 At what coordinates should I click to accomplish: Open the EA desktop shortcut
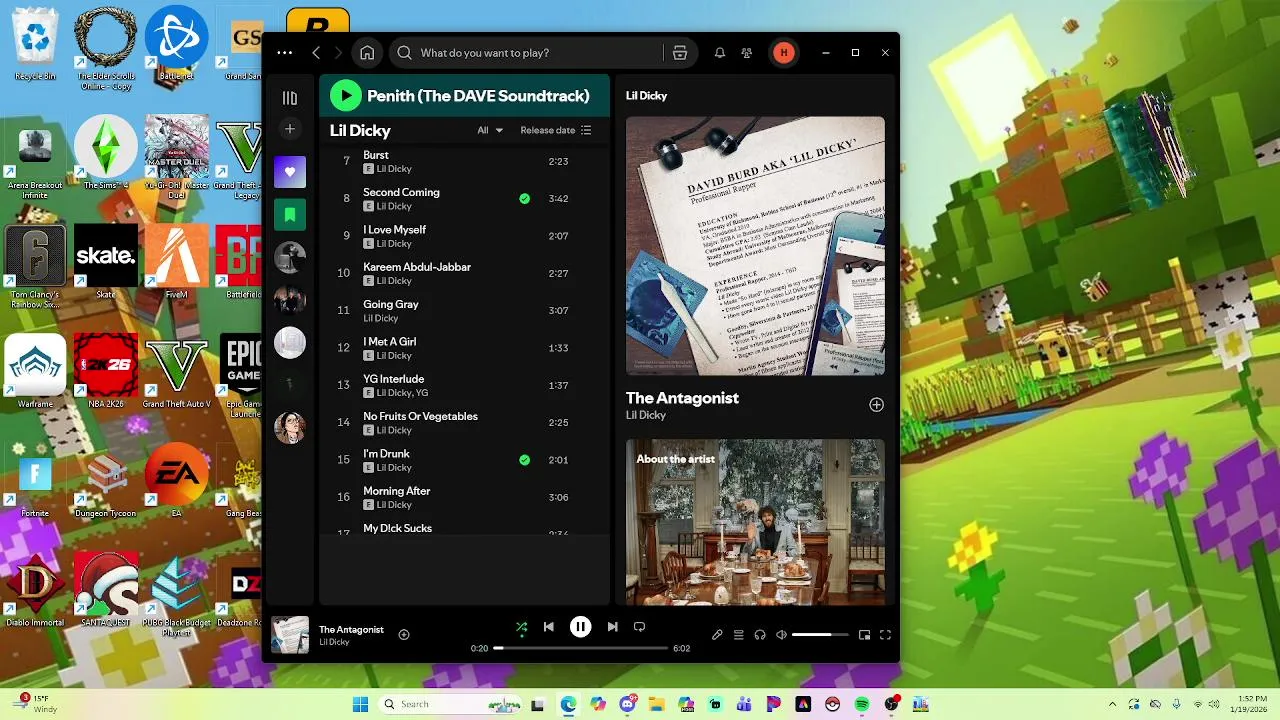176,480
